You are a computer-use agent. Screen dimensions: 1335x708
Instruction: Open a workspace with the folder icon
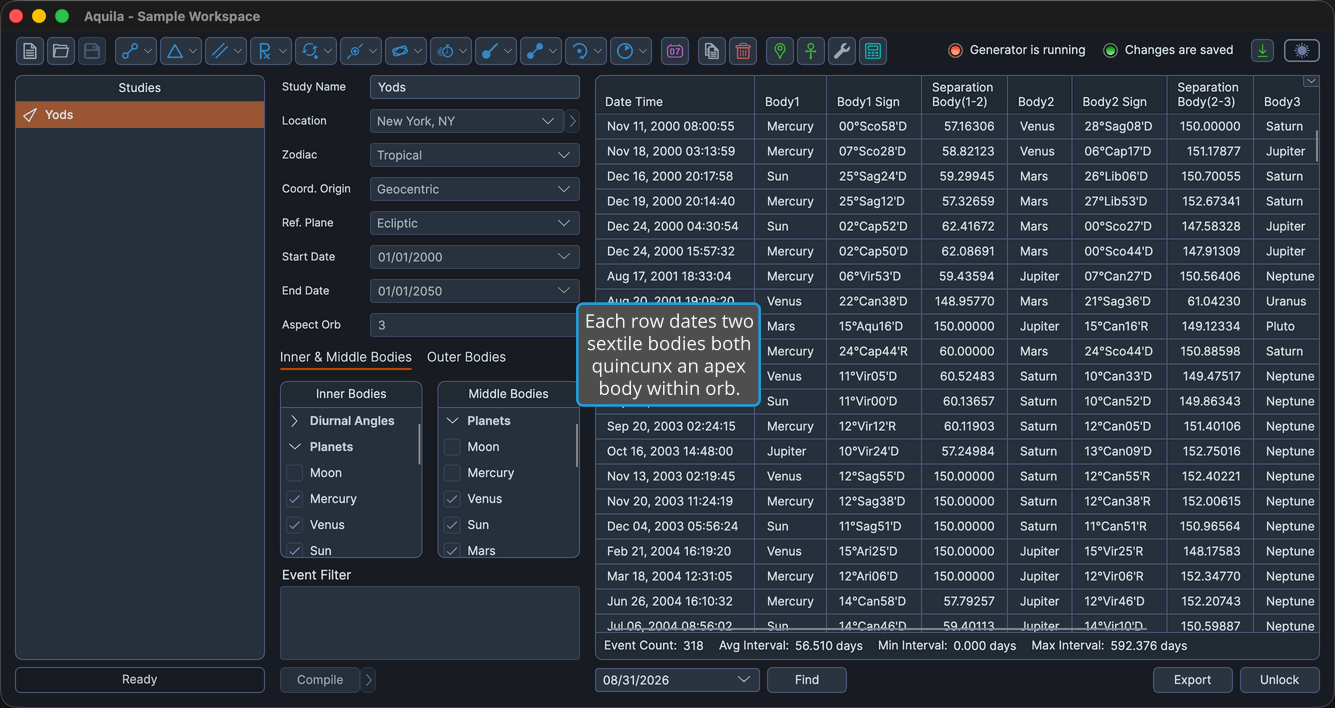pos(61,51)
